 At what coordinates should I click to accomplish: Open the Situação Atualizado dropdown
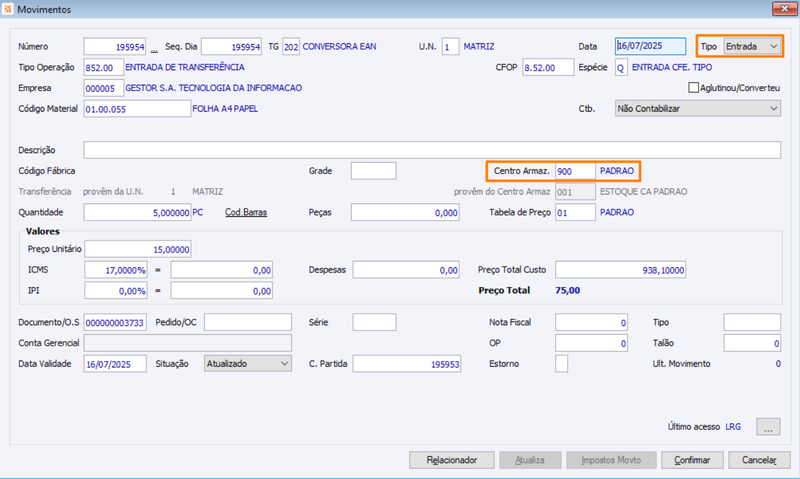click(248, 363)
